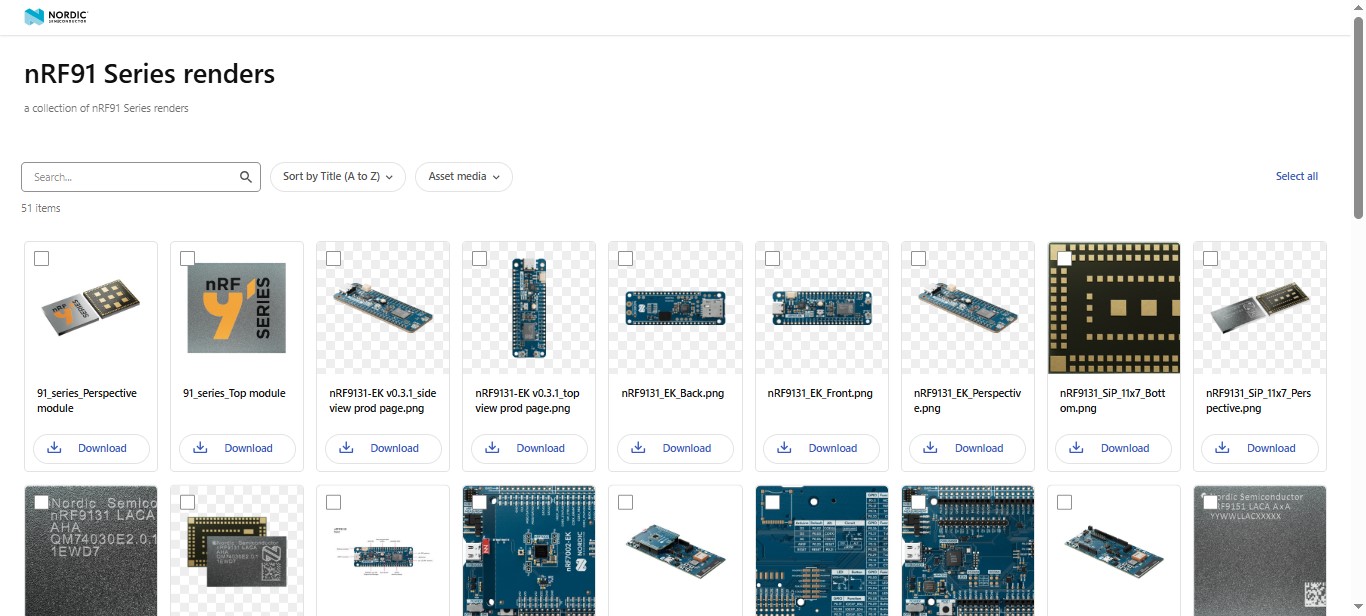This screenshot has height=616, width=1366.
Task: Download nRF9131-EK v0.3.1_side view prod page.png
Action: (383, 448)
